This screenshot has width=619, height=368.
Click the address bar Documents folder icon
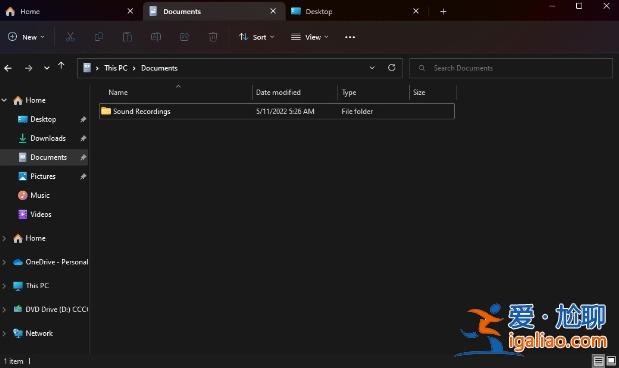coord(87,68)
